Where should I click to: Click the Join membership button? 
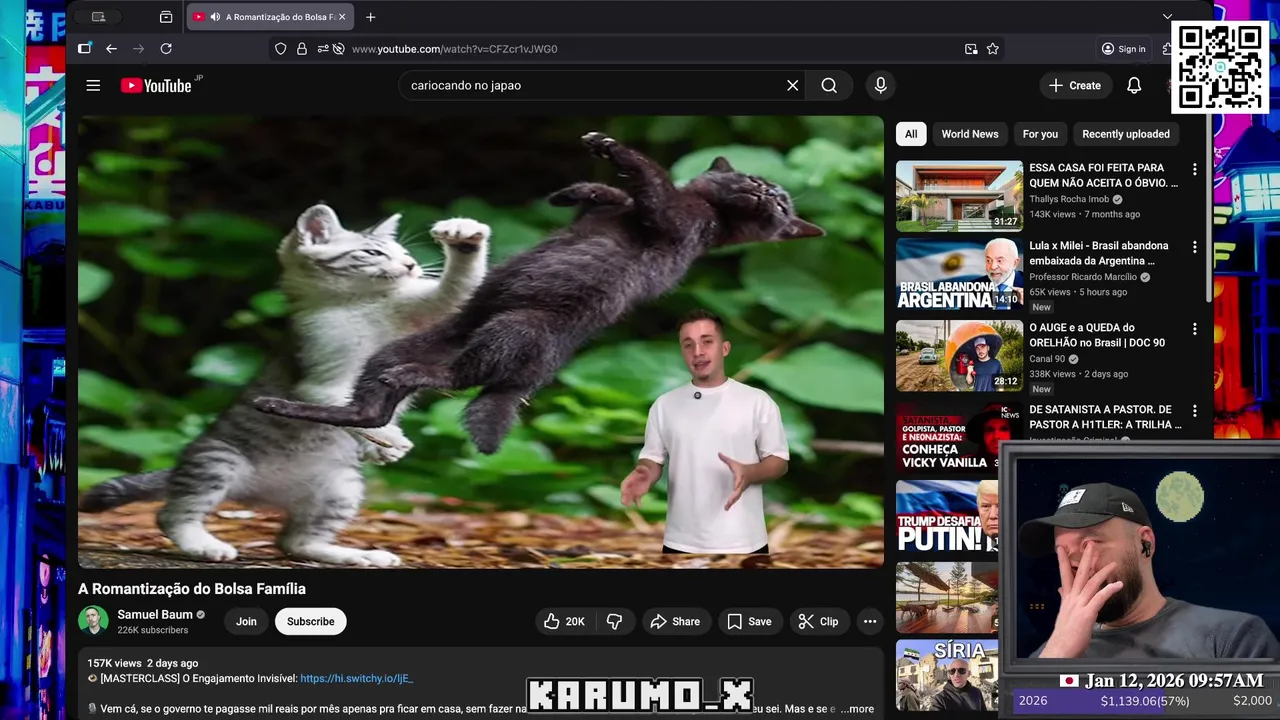pos(246,621)
